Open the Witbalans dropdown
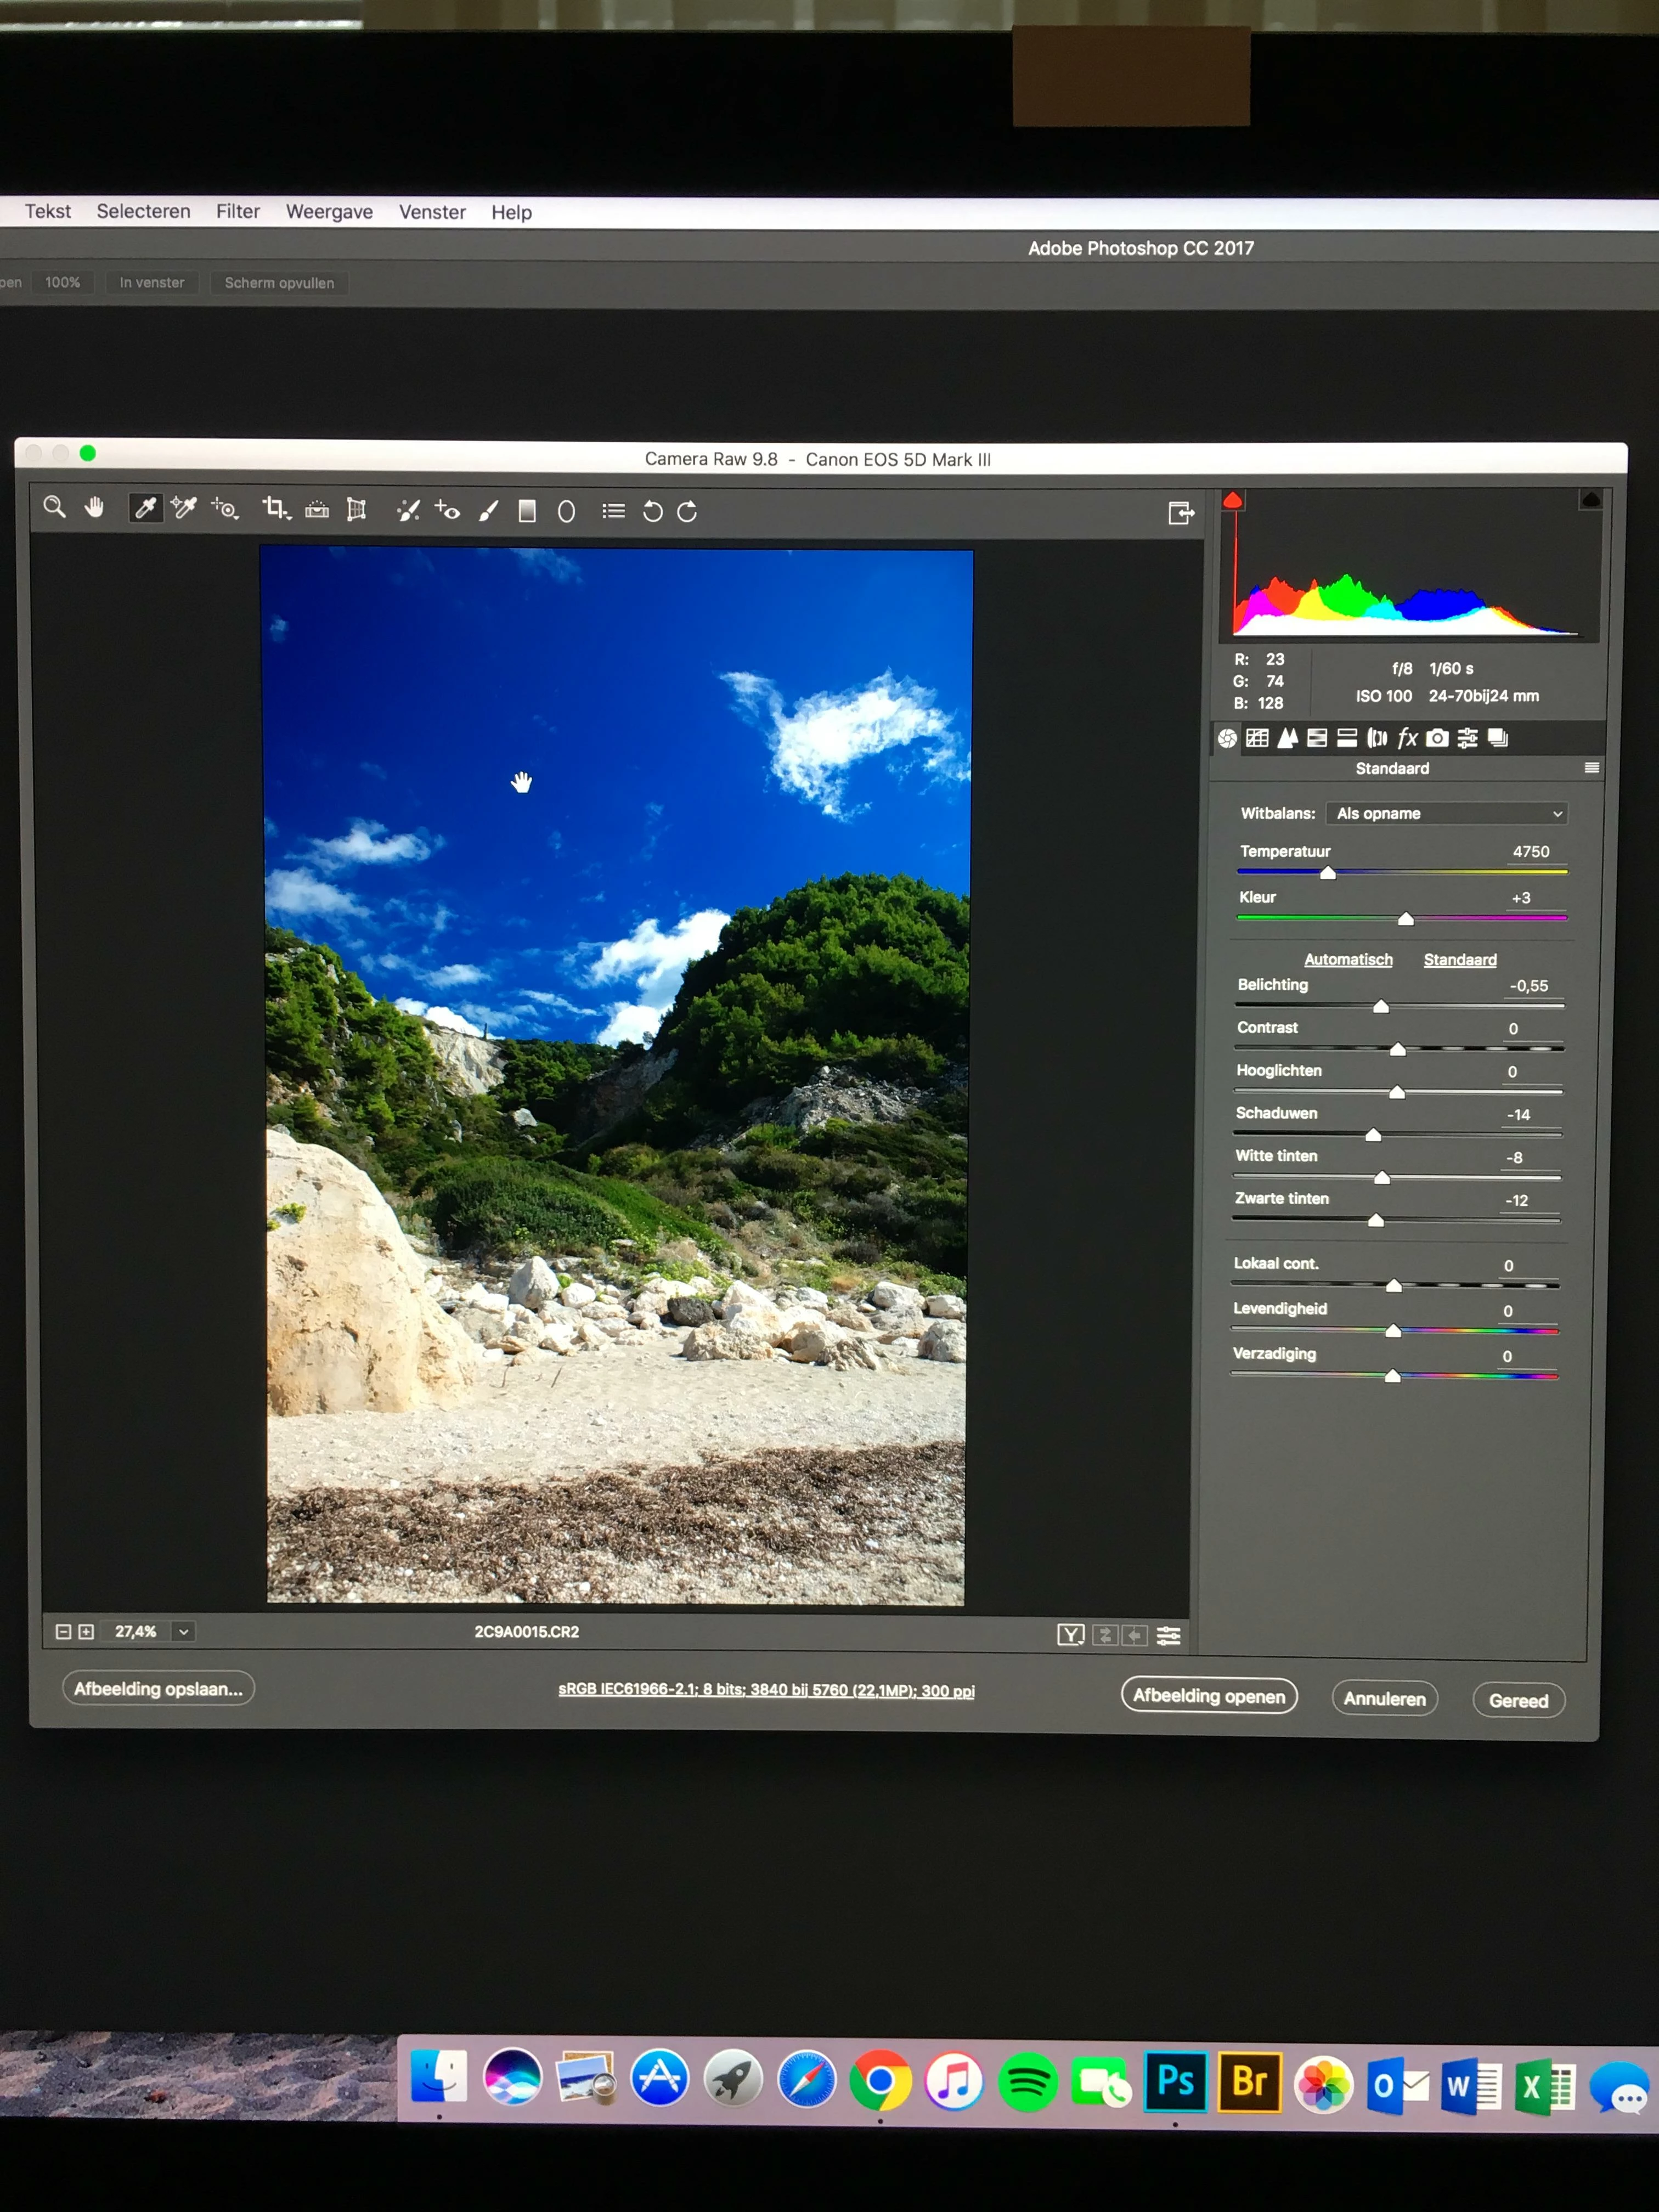The width and height of the screenshot is (1659, 2212). click(x=1446, y=813)
